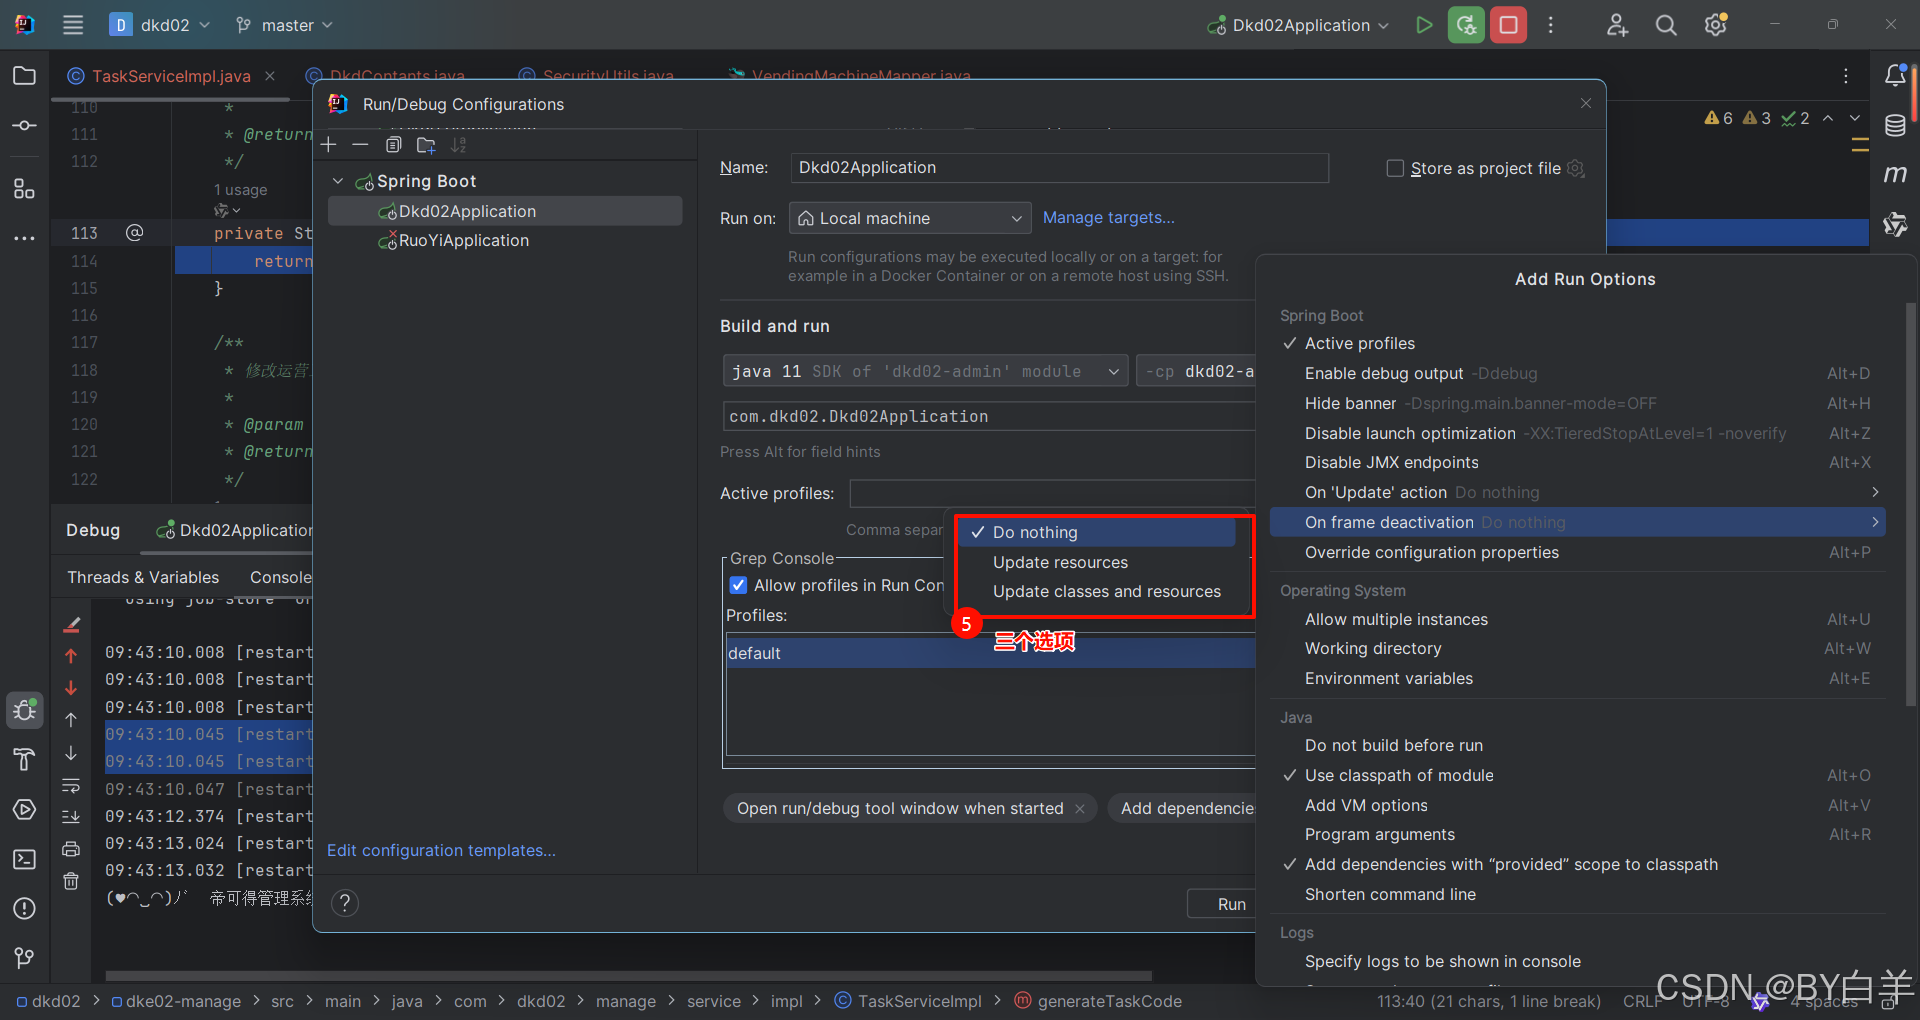Viewport: 1920px width, 1020px height.
Task: Stop the running Dkd02Application
Action: click(1508, 25)
